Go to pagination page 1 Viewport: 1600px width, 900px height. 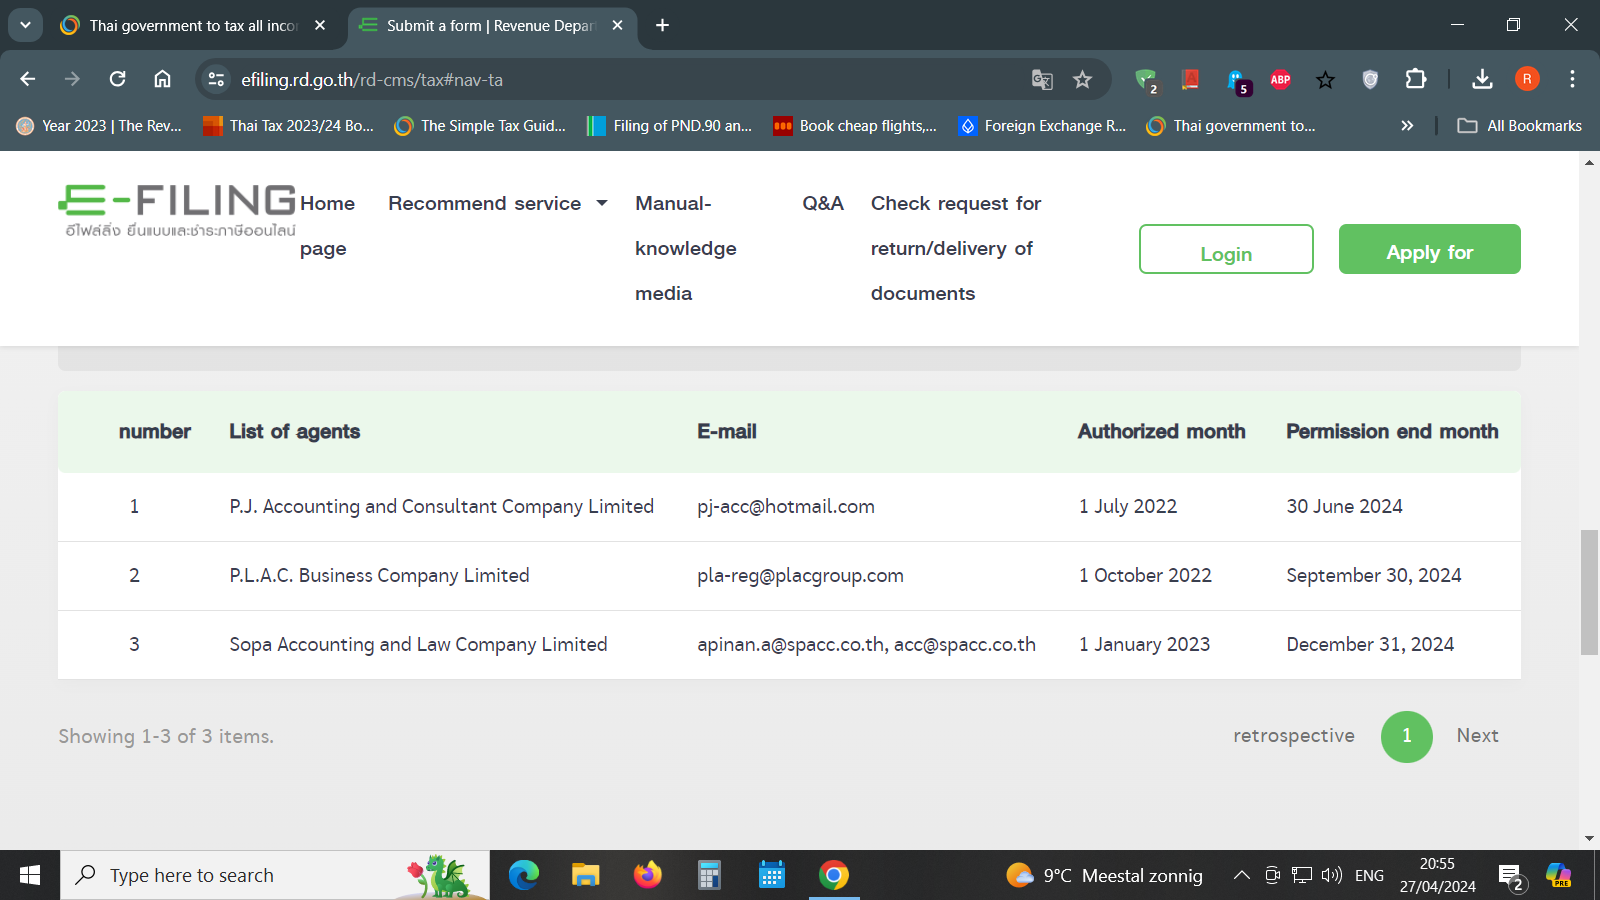[1407, 737]
